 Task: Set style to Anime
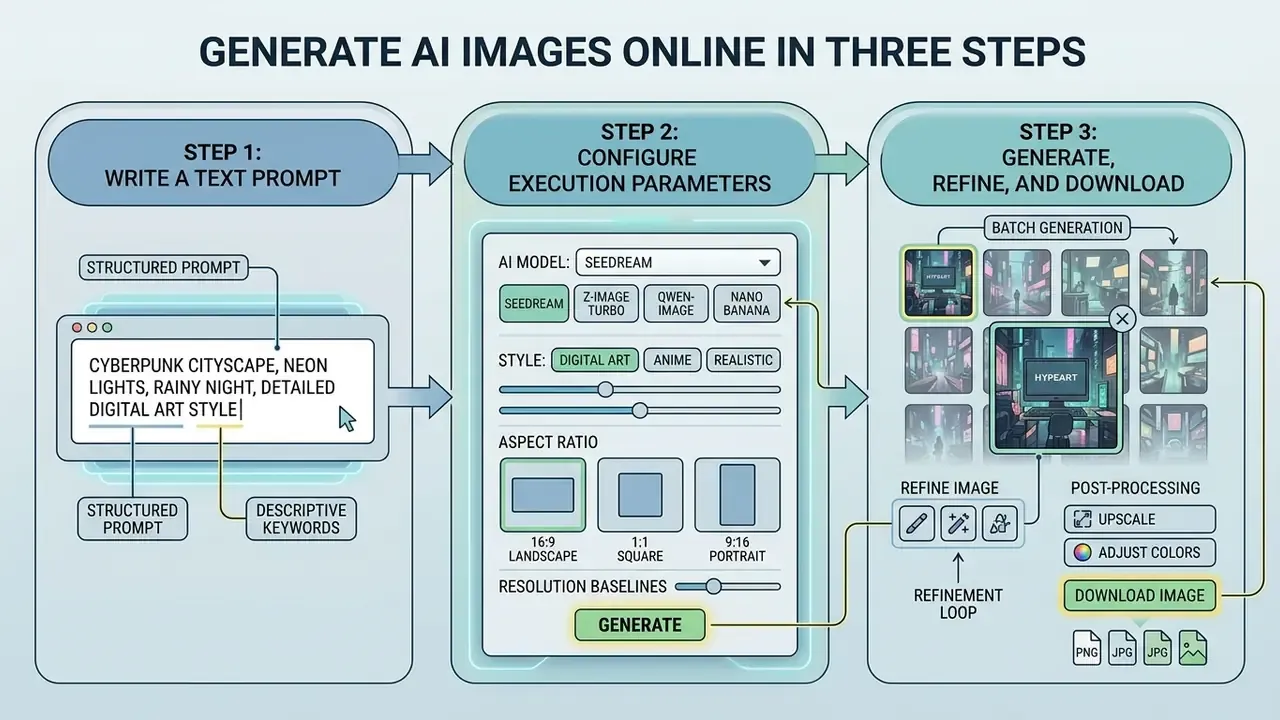click(x=673, y=360)
